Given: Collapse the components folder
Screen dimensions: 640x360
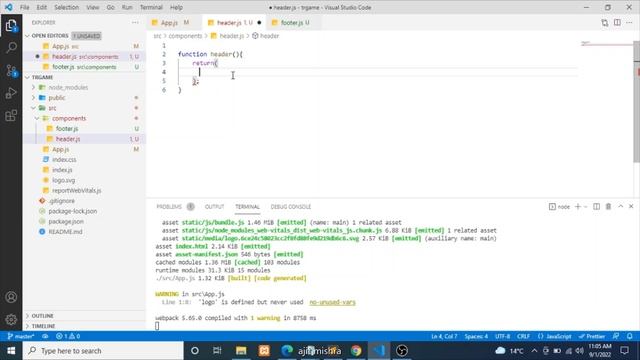Looking at the screenshot, I should [x=37, y=118].
